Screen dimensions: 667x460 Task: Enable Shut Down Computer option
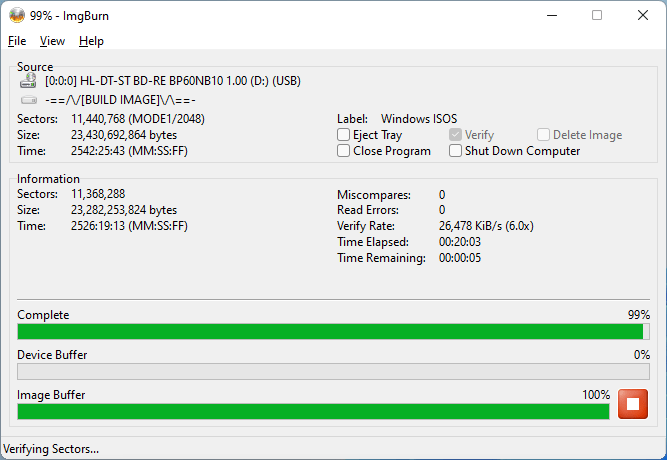(455, 151)
